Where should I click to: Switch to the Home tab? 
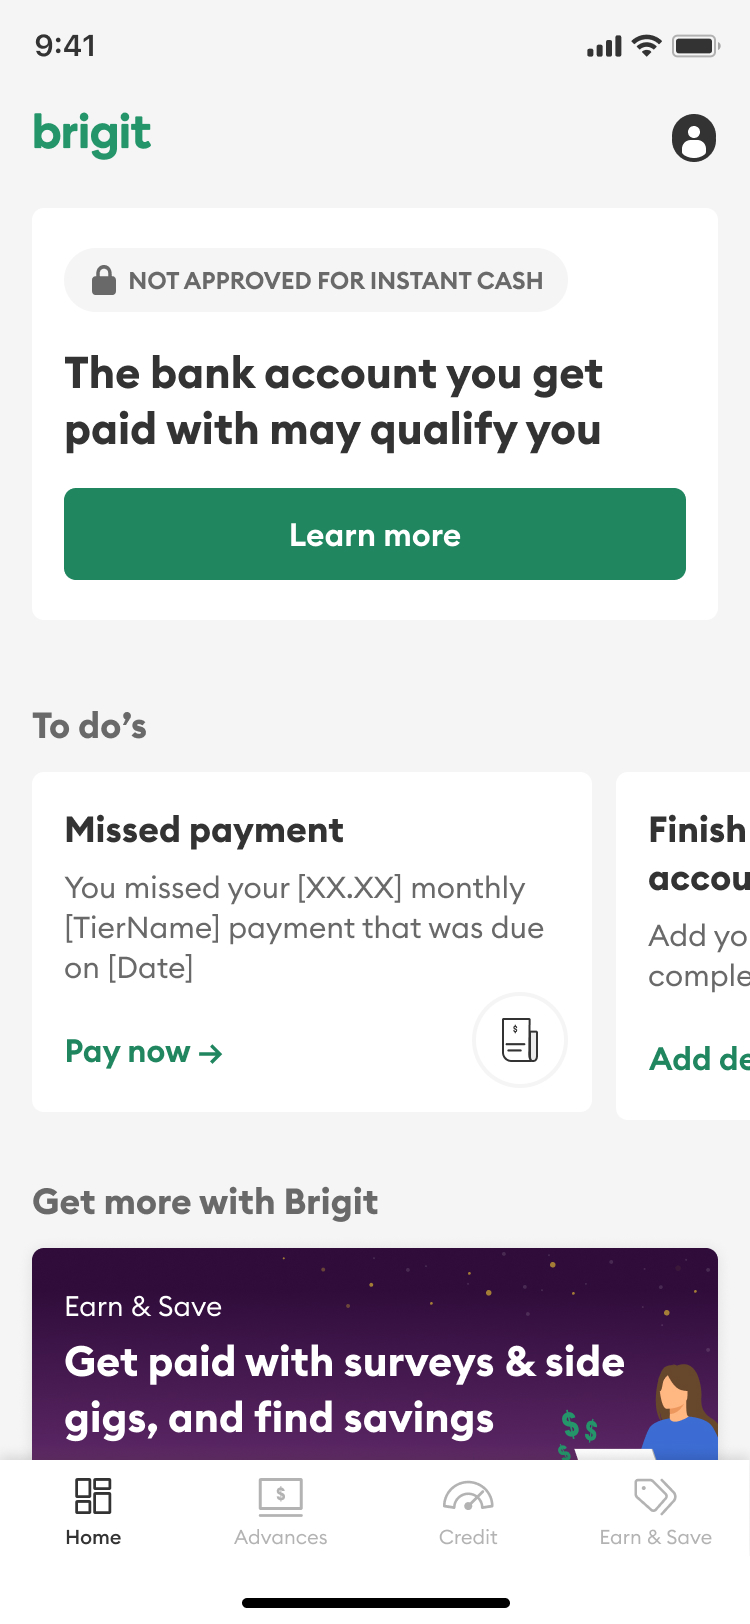[93, 1511]
